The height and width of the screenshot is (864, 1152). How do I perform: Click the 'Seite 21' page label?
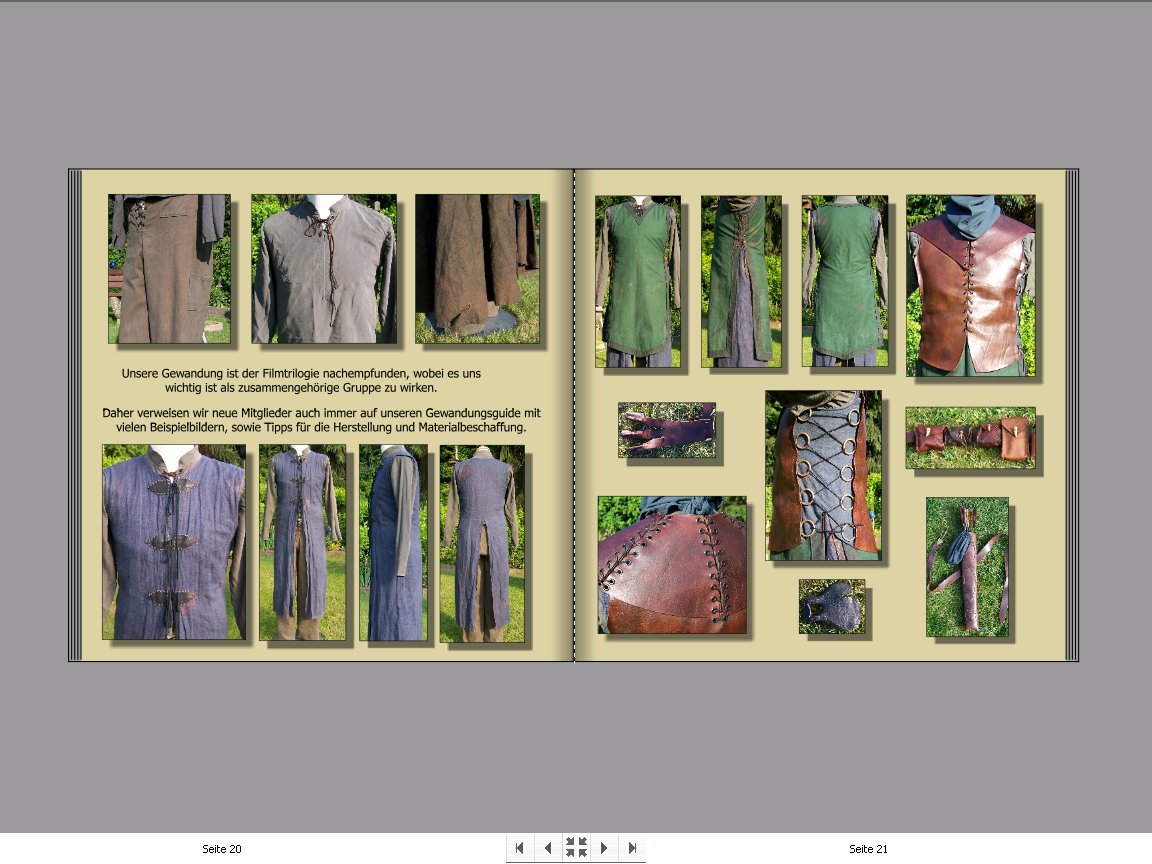click(x=868, y=849)
